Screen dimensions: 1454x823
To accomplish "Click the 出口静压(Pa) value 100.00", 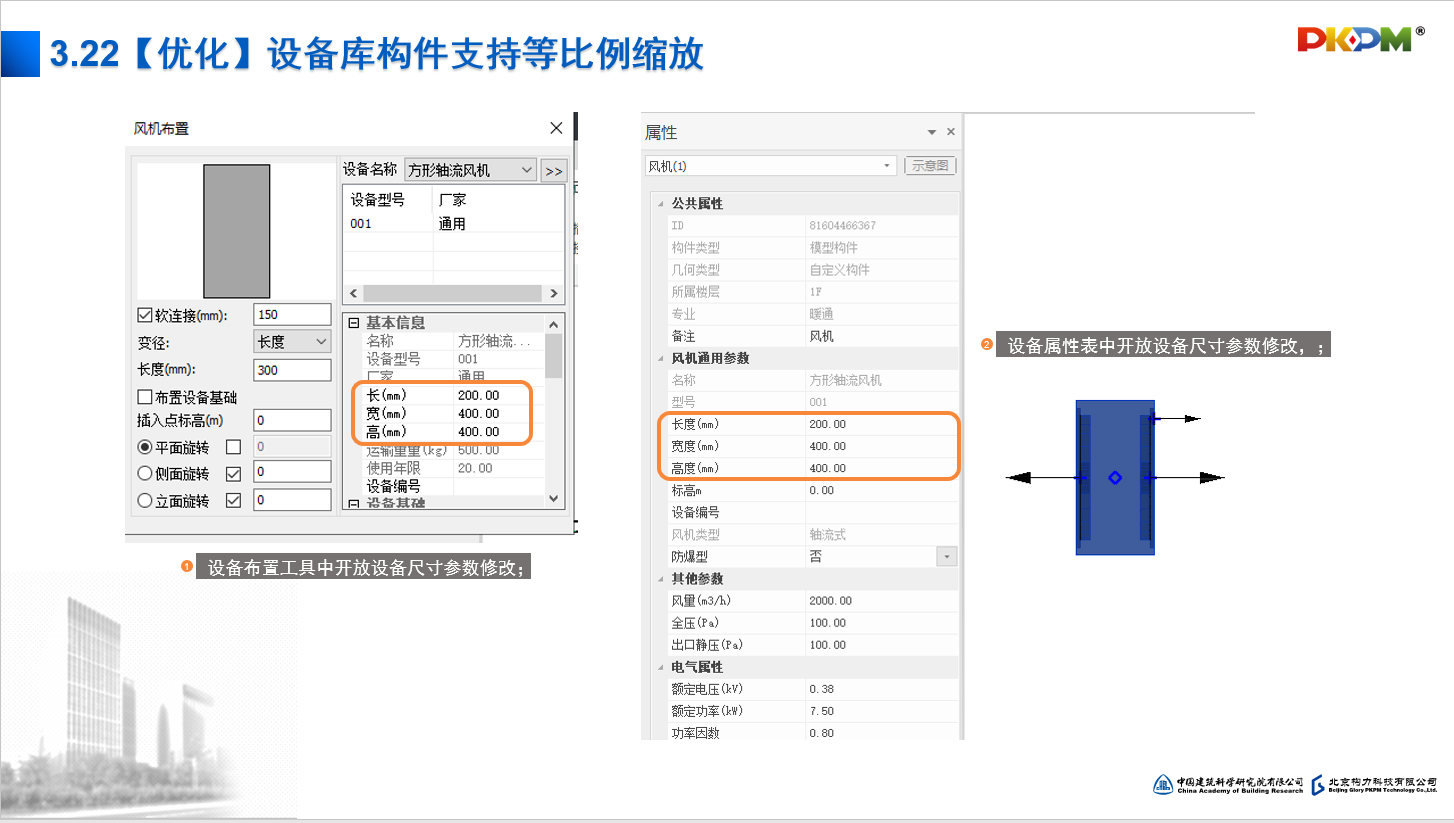I will (882, 645).
